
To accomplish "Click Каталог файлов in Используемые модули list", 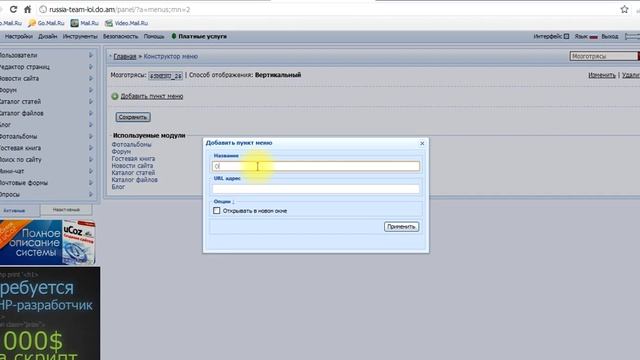I will [x=134, y=180].
